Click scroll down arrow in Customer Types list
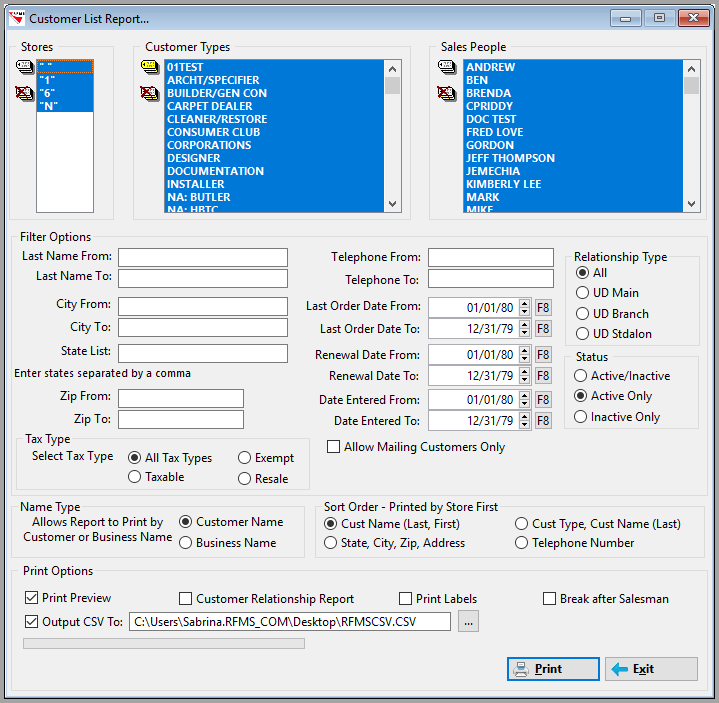This screenshot has width=719, height=703. pyautogui.click(x=393, y=204)
